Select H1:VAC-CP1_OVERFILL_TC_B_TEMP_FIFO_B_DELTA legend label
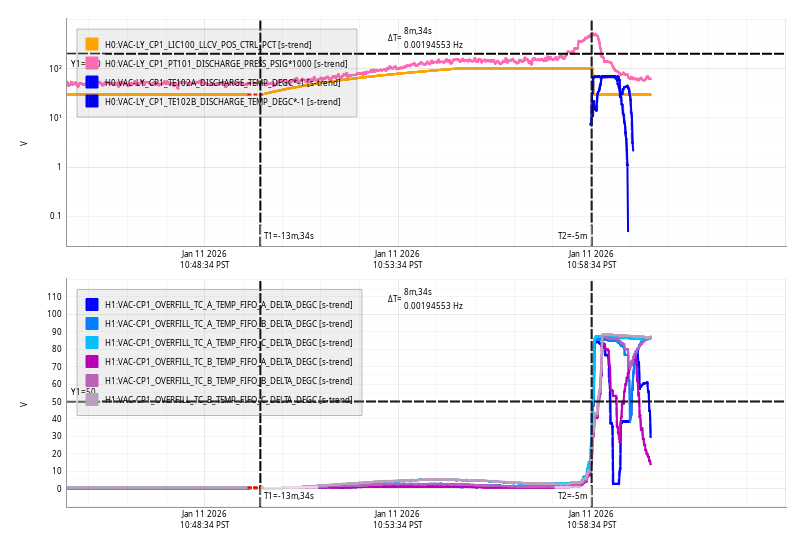The height and width of the screenshot is (551, 804). point(228,380)
